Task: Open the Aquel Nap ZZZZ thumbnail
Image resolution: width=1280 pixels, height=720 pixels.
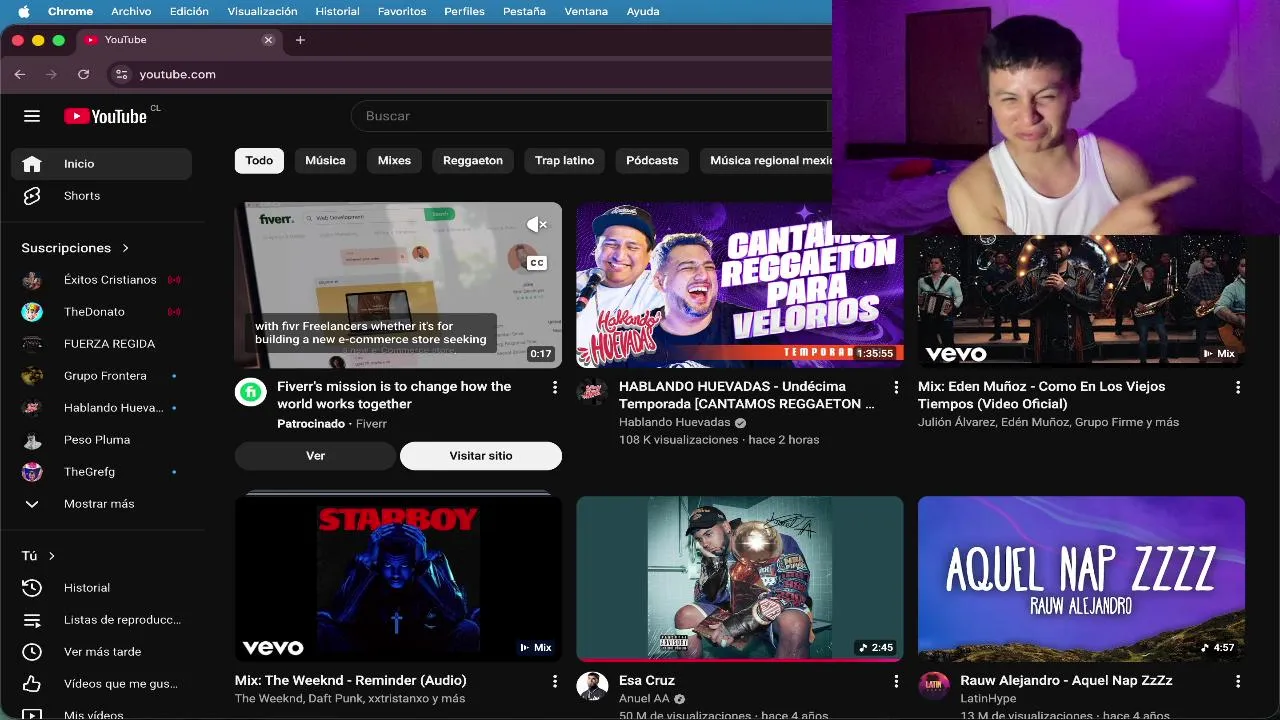Action: (1081, 579)
